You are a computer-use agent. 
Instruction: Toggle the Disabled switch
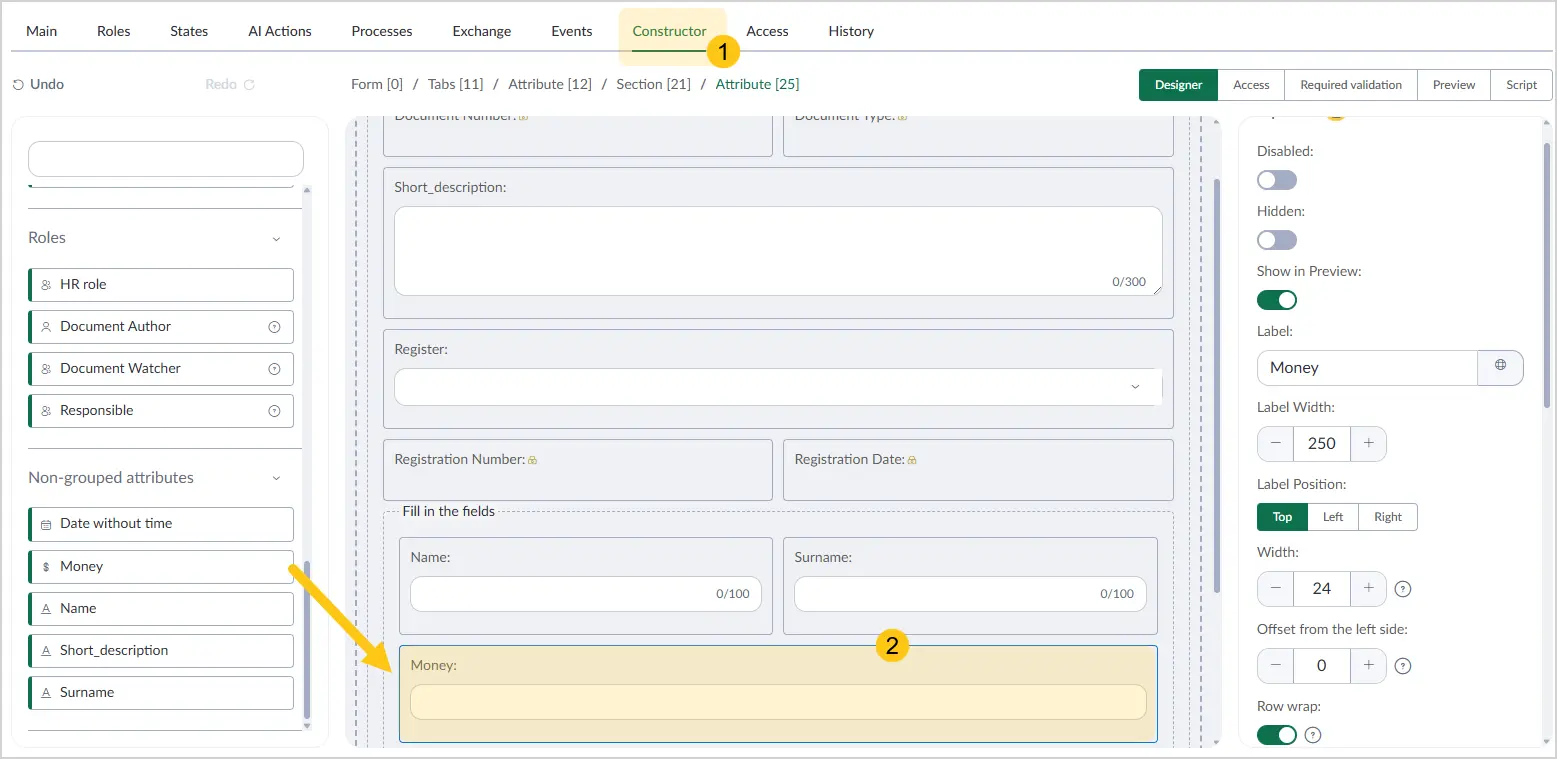tap(1277, 180)
